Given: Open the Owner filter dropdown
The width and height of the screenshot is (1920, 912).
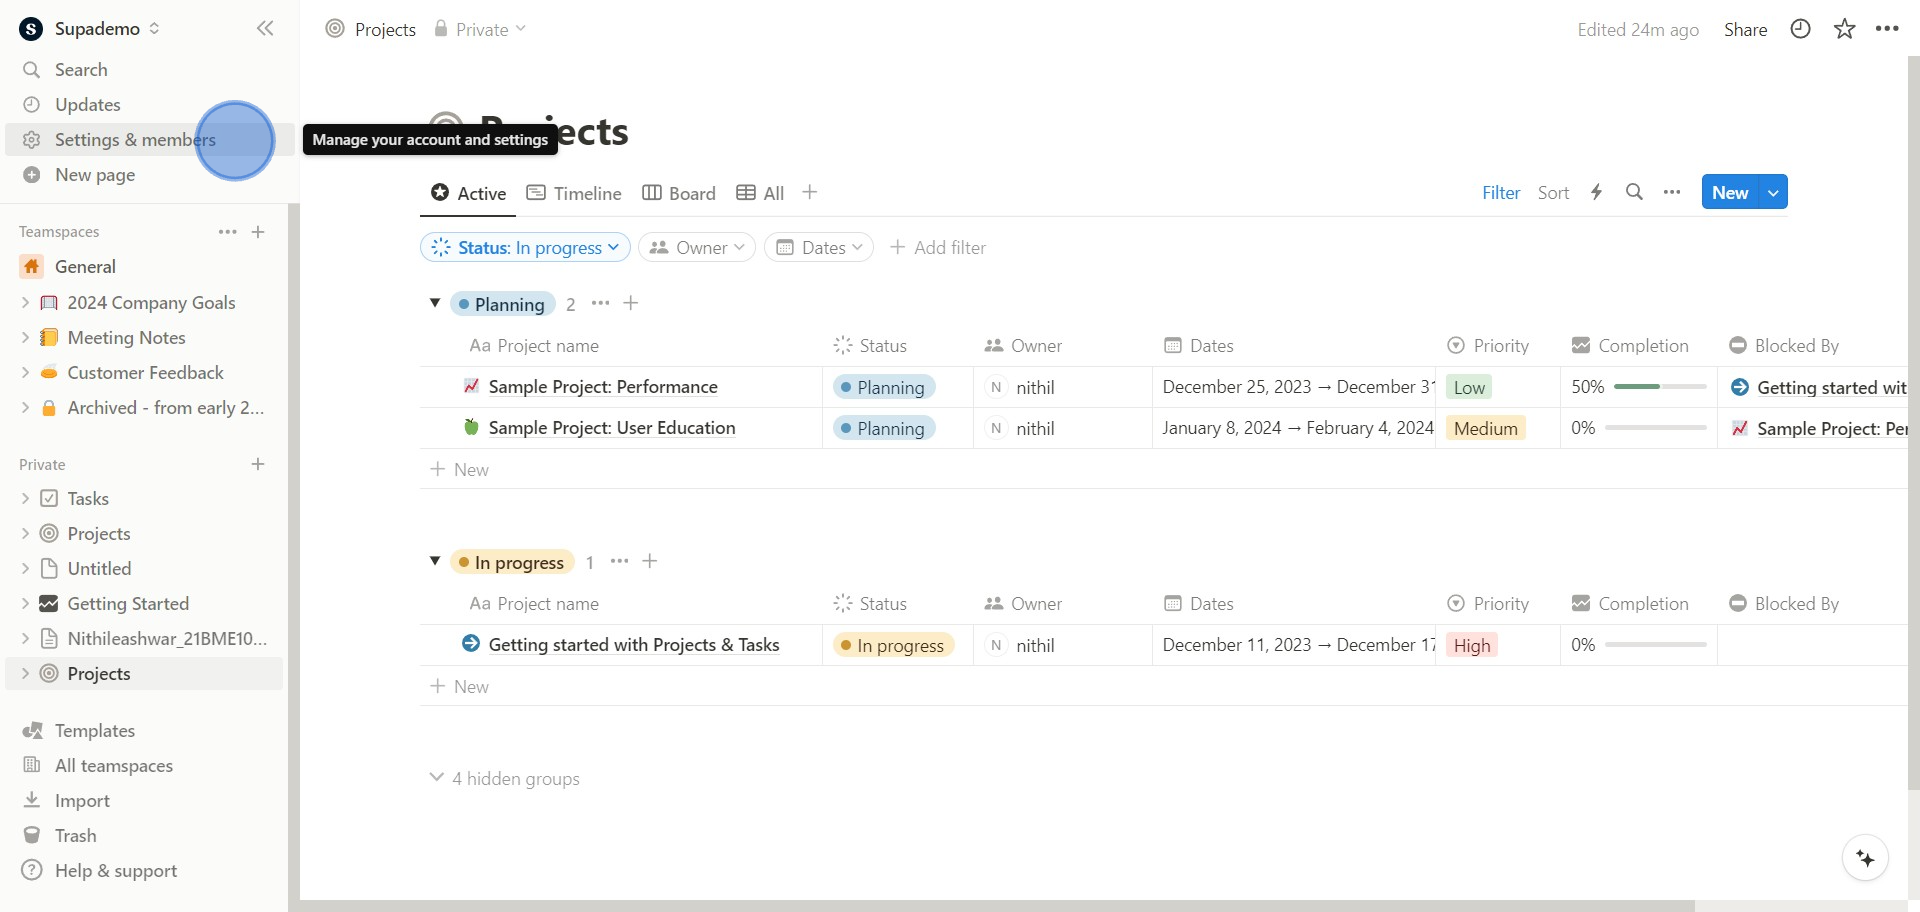Looking at the screenshot, I should click(697, 247).
